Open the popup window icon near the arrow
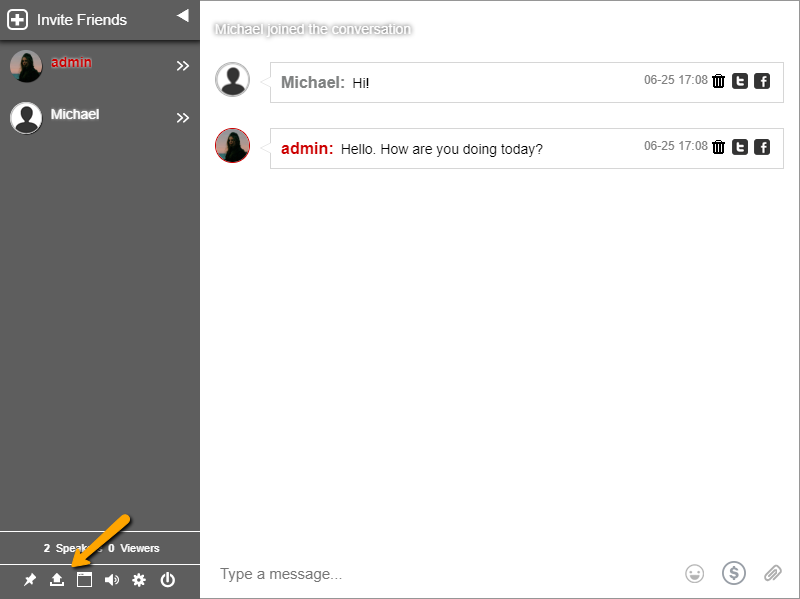The image size is (800, 599). (84, 580)
